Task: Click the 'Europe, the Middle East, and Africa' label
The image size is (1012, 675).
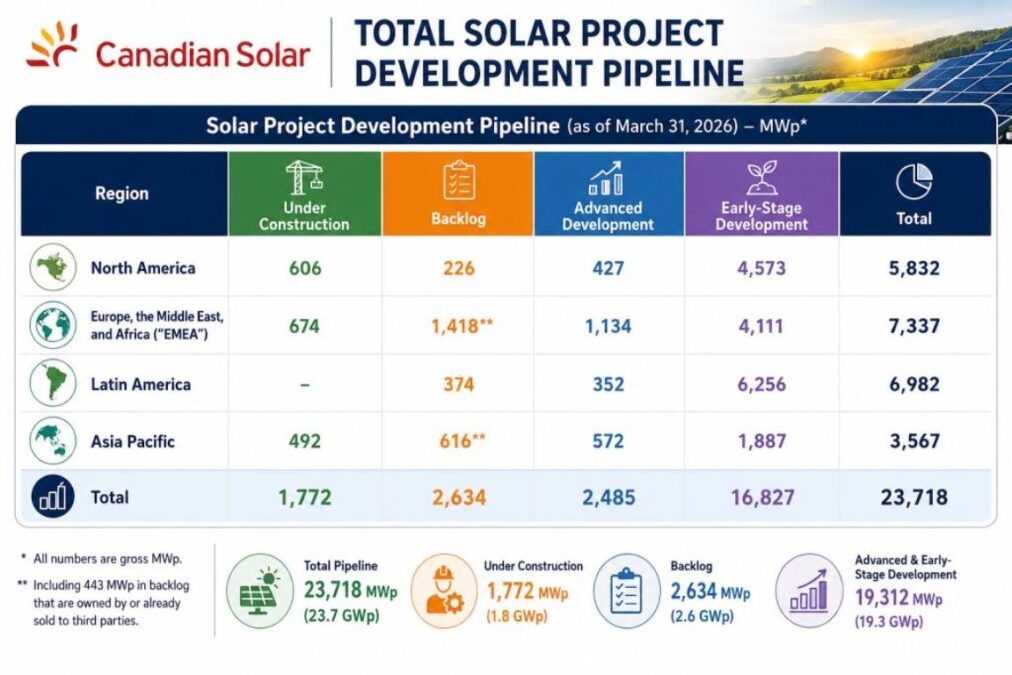Action: pos(157,325)
